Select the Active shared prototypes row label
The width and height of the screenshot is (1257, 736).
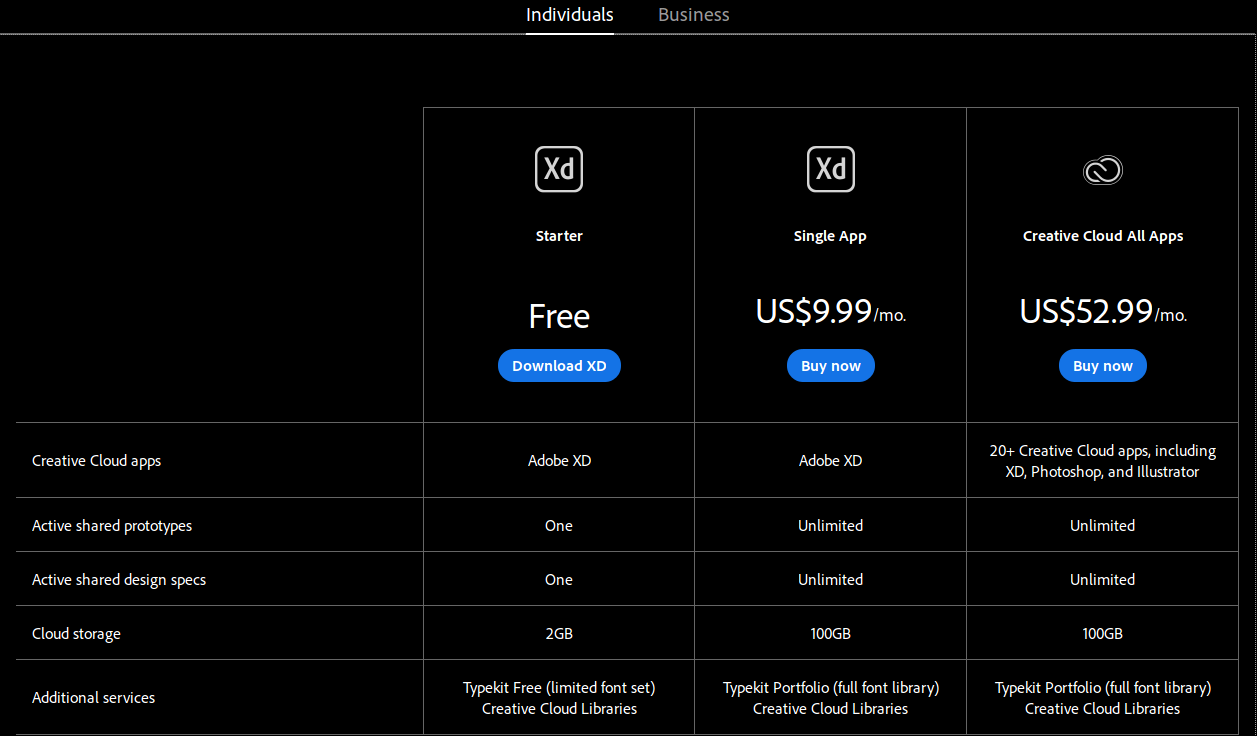point(112,526)
